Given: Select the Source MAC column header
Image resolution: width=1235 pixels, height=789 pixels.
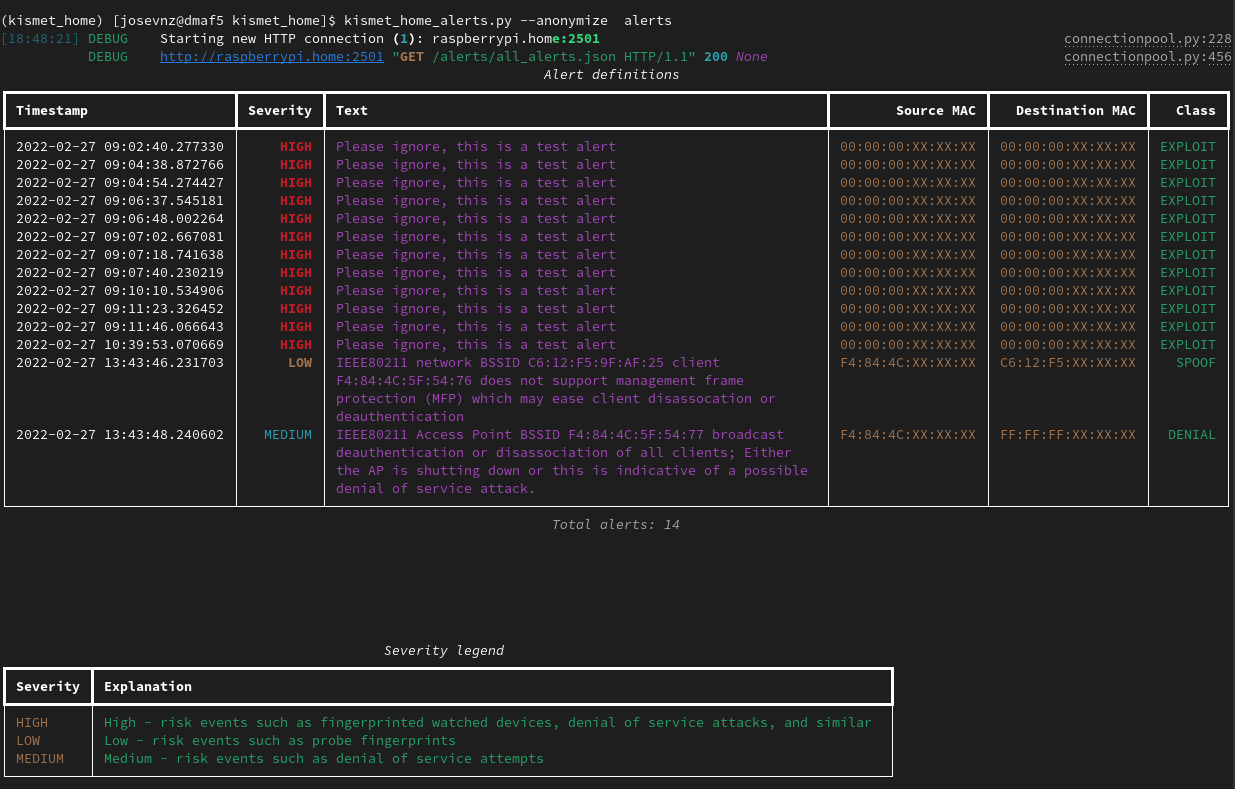Looking at the screenshot, I should [x=935, y=111].
